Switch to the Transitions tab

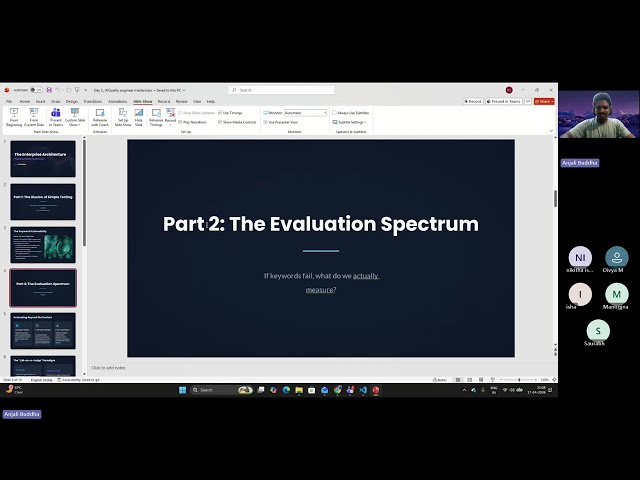pos(93,101)
